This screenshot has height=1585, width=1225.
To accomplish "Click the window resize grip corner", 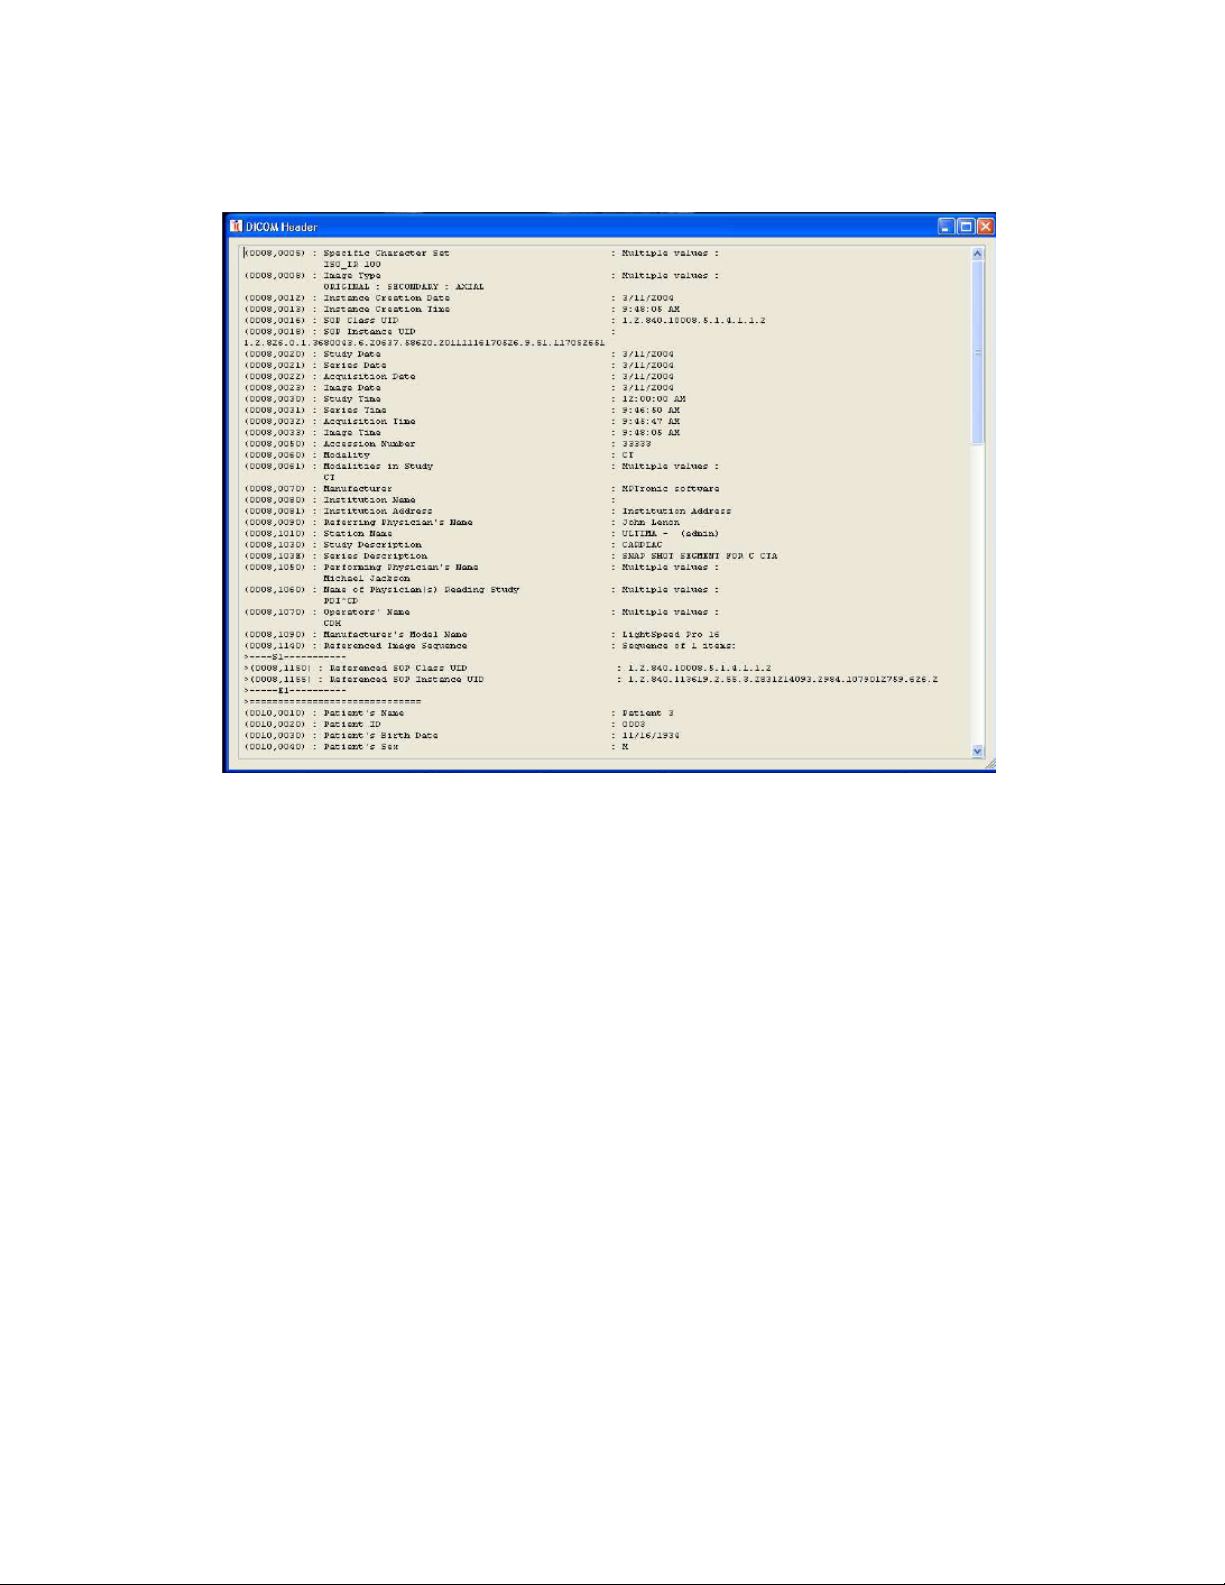I will click(x=989, y=764).
